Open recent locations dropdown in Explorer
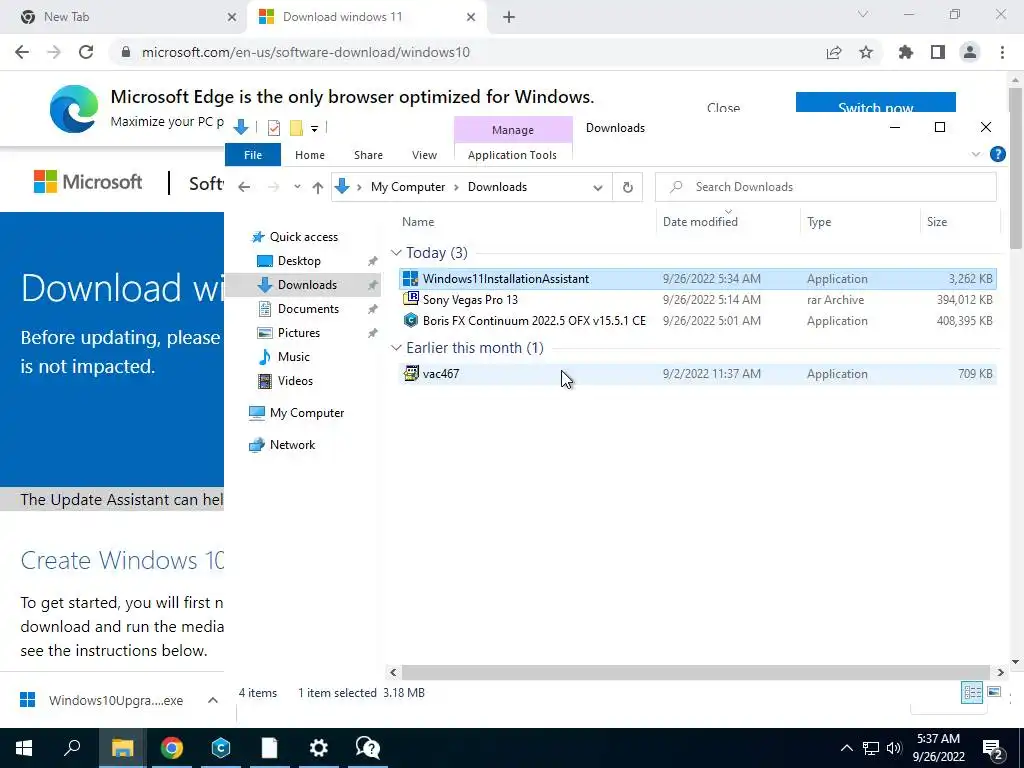 [297, 187]
